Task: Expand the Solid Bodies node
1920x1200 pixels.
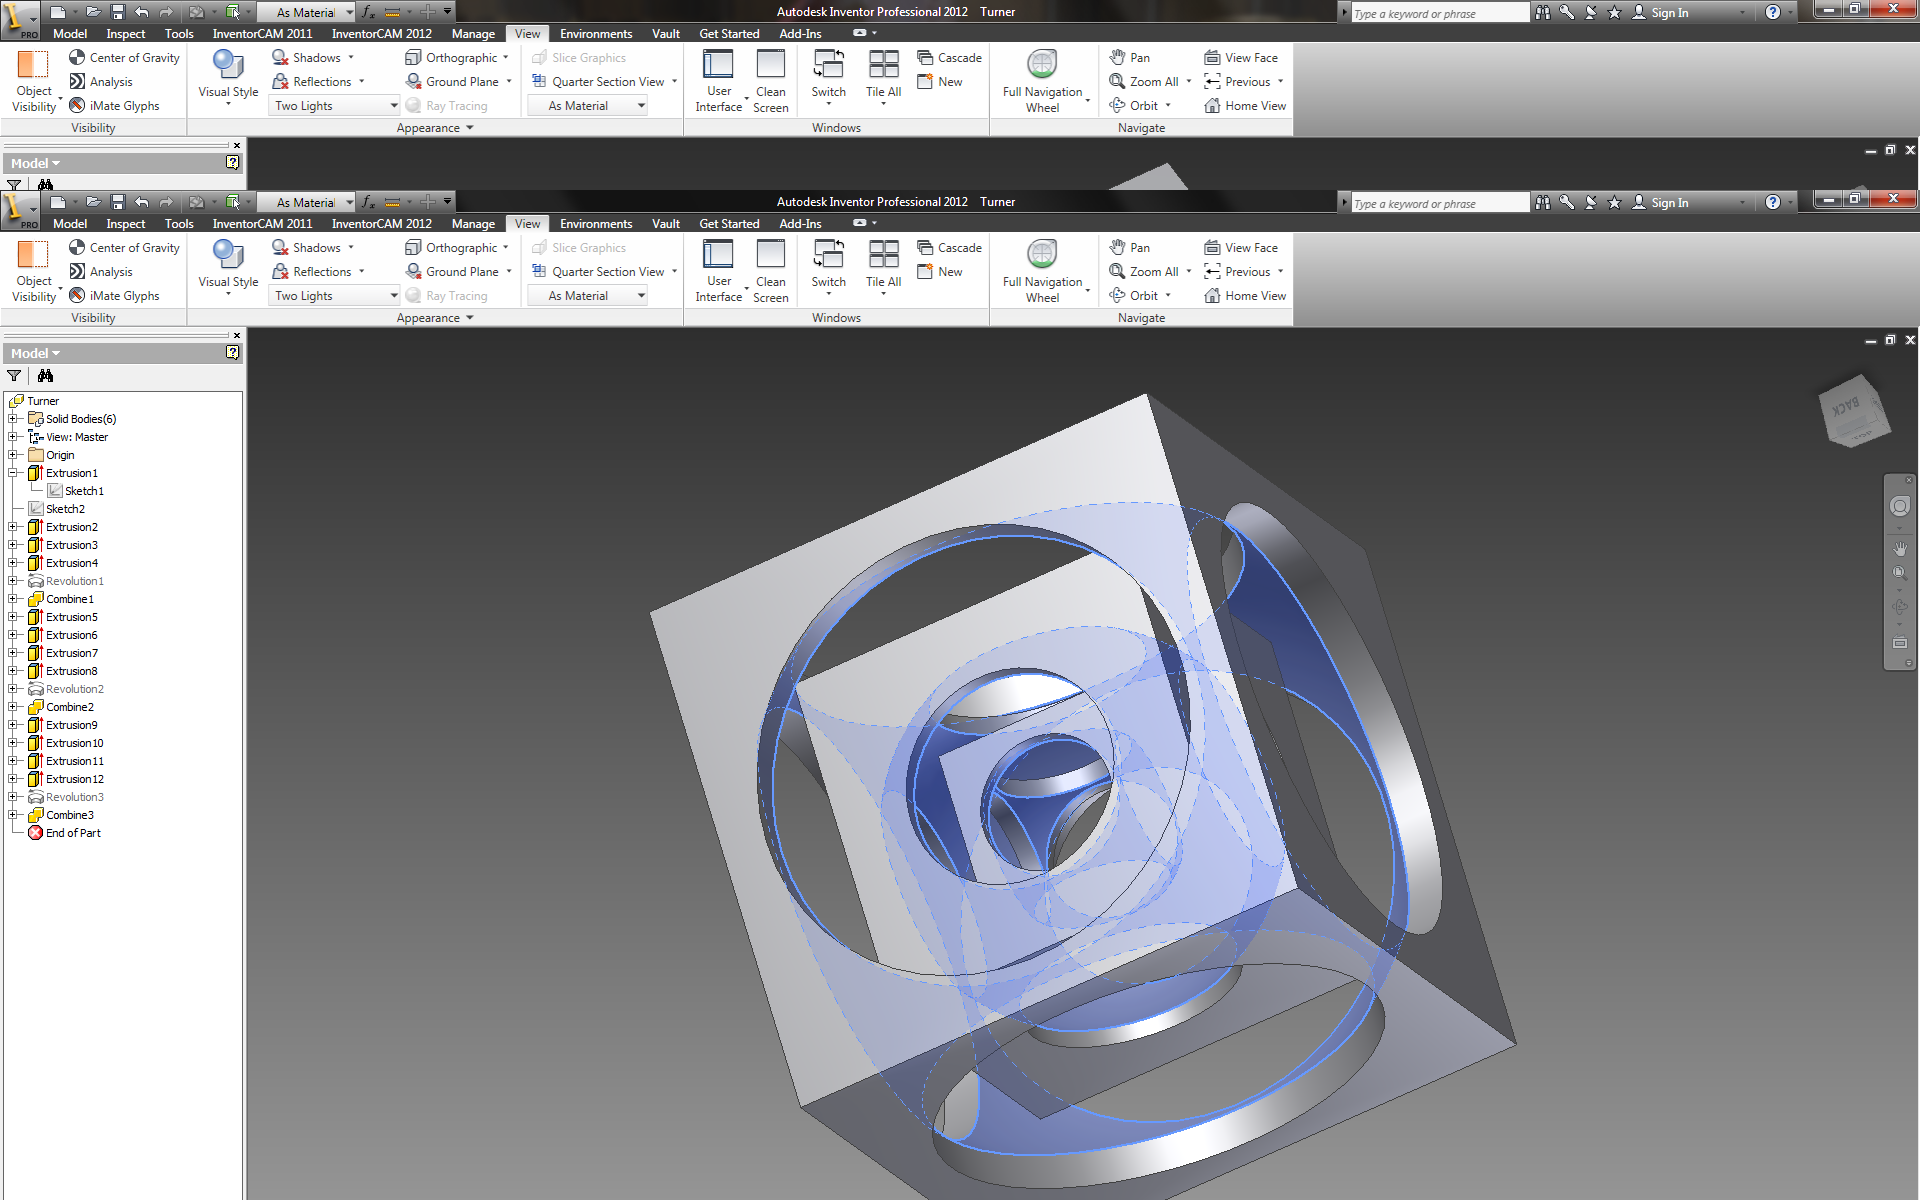Action: pos(11,419)
